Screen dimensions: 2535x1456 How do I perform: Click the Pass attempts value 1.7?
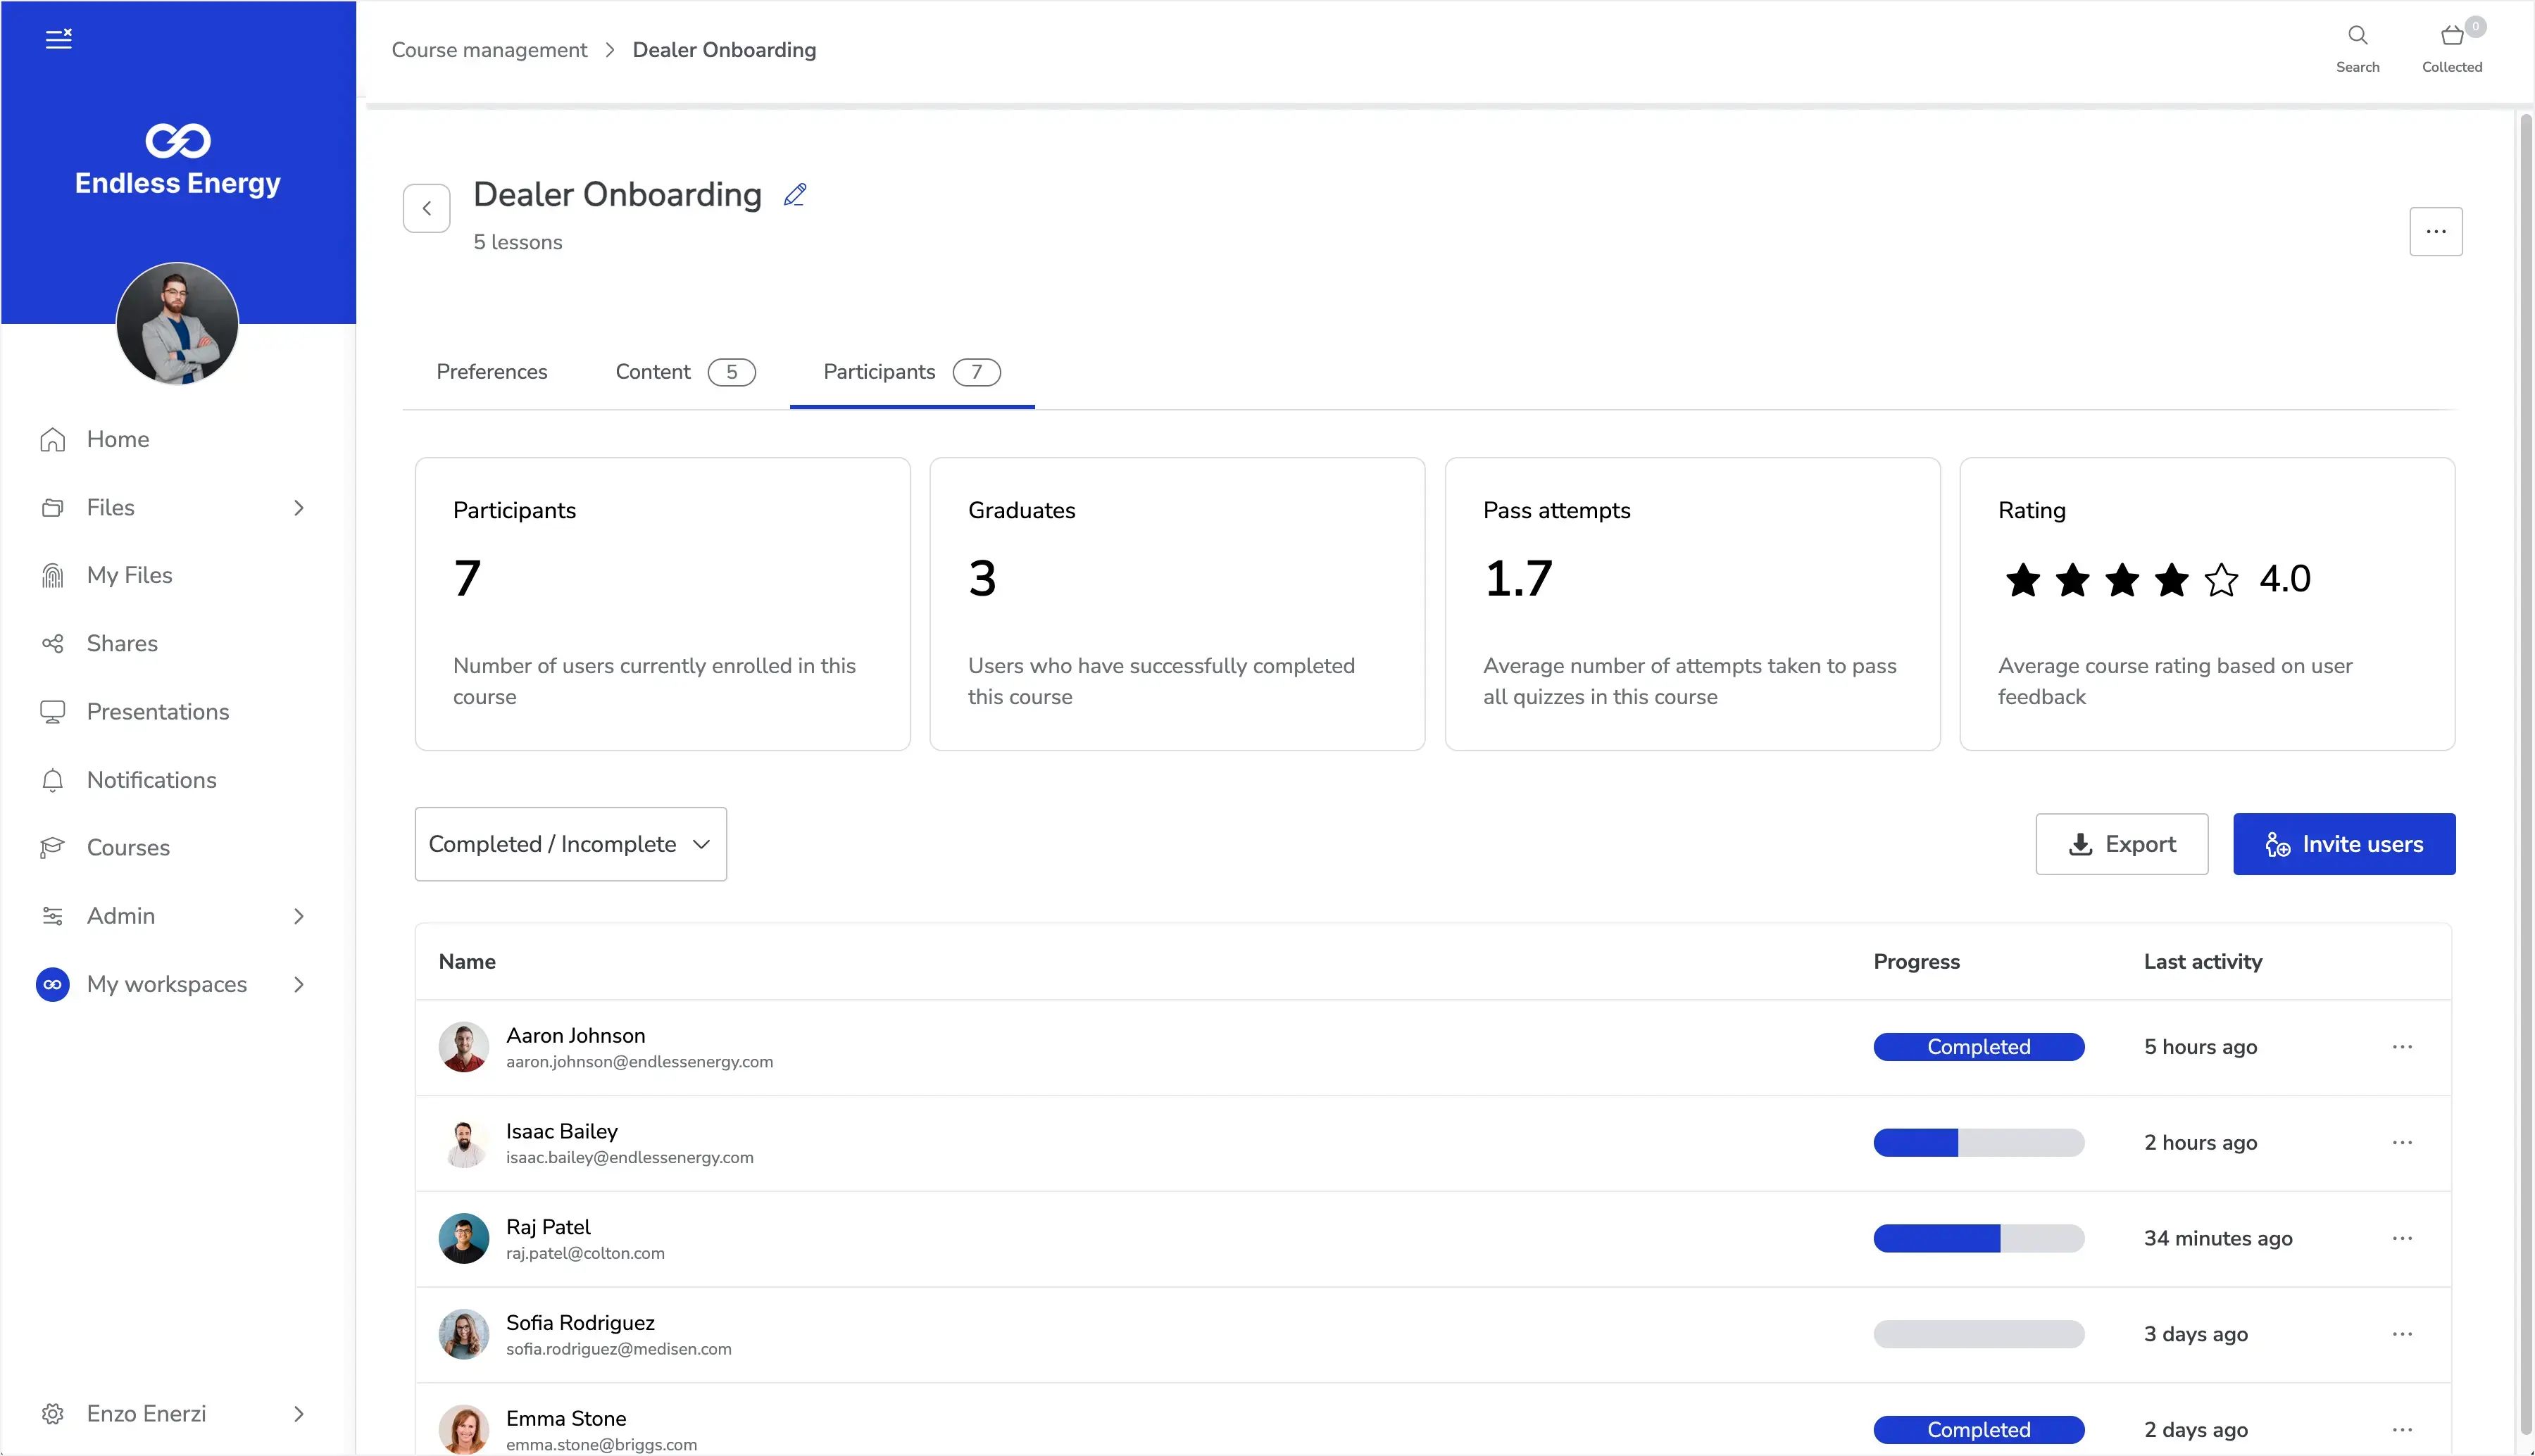(1518, 579)
